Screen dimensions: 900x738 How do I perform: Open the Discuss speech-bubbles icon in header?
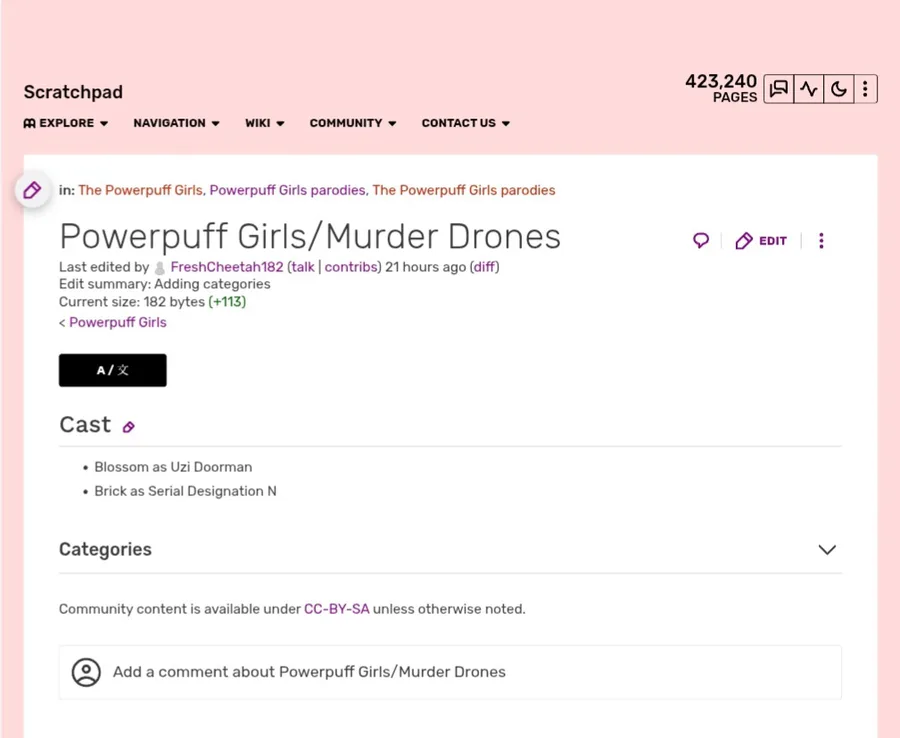coord(779,89)
